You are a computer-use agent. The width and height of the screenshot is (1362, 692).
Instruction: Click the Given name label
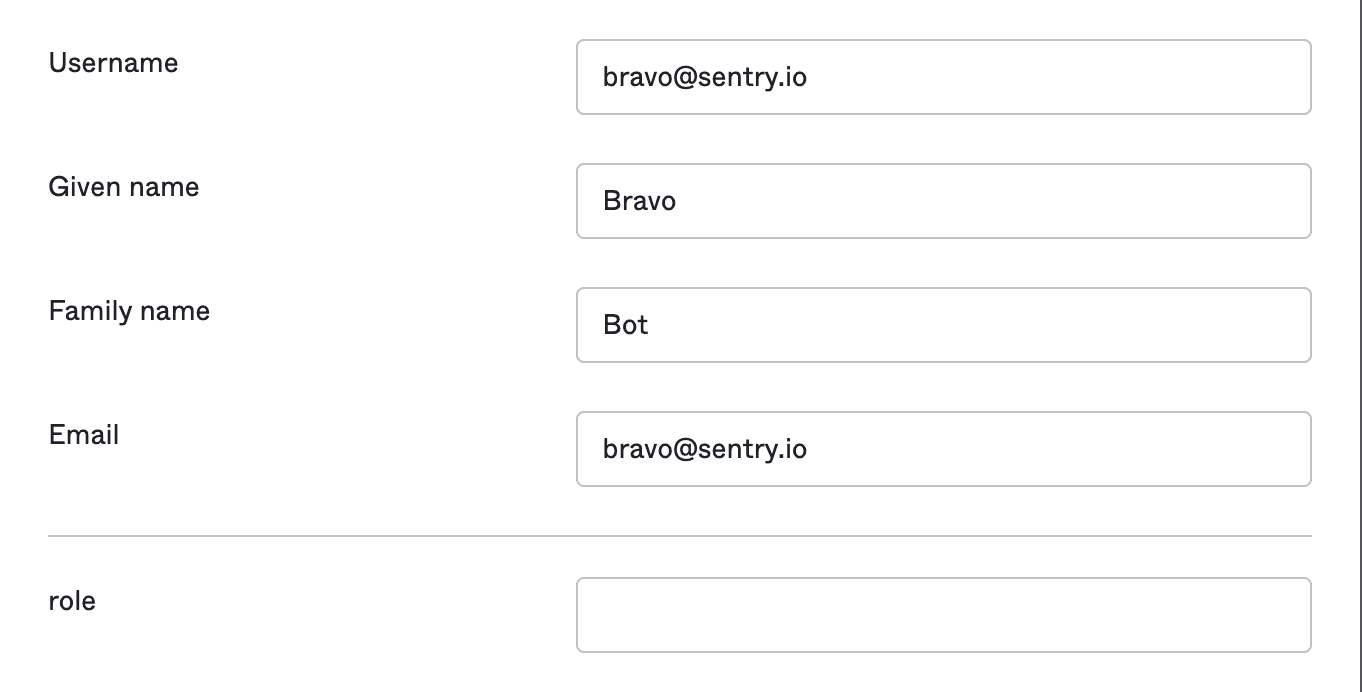123,186
